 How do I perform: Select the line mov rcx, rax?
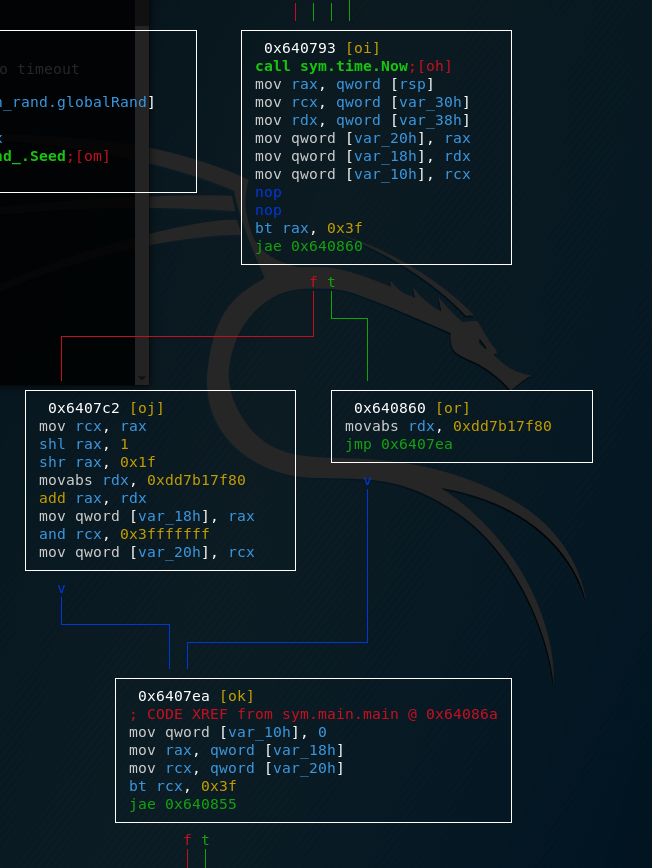coord(92,426)
